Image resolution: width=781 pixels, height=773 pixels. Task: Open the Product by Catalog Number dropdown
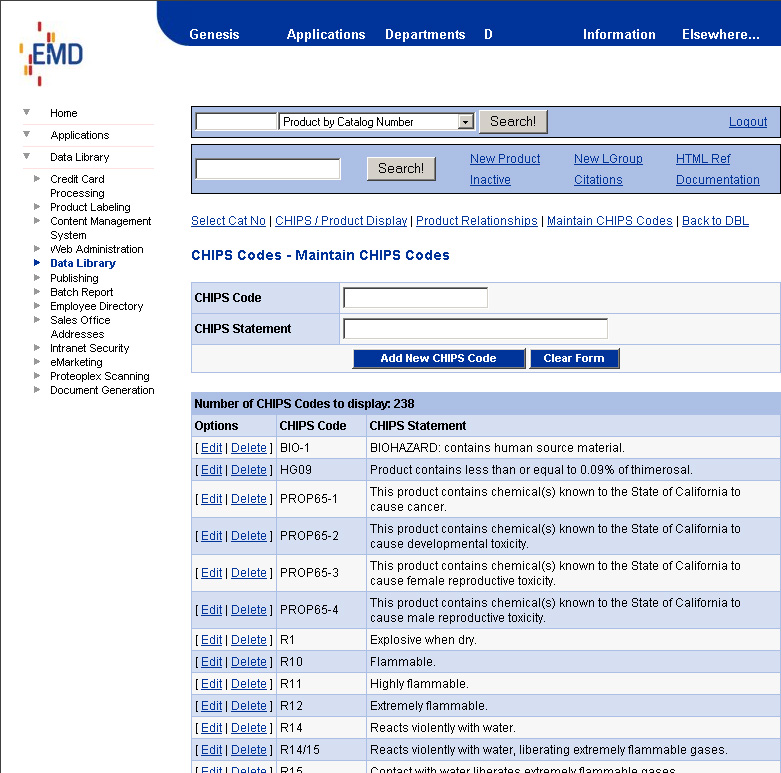click(465, 122)
